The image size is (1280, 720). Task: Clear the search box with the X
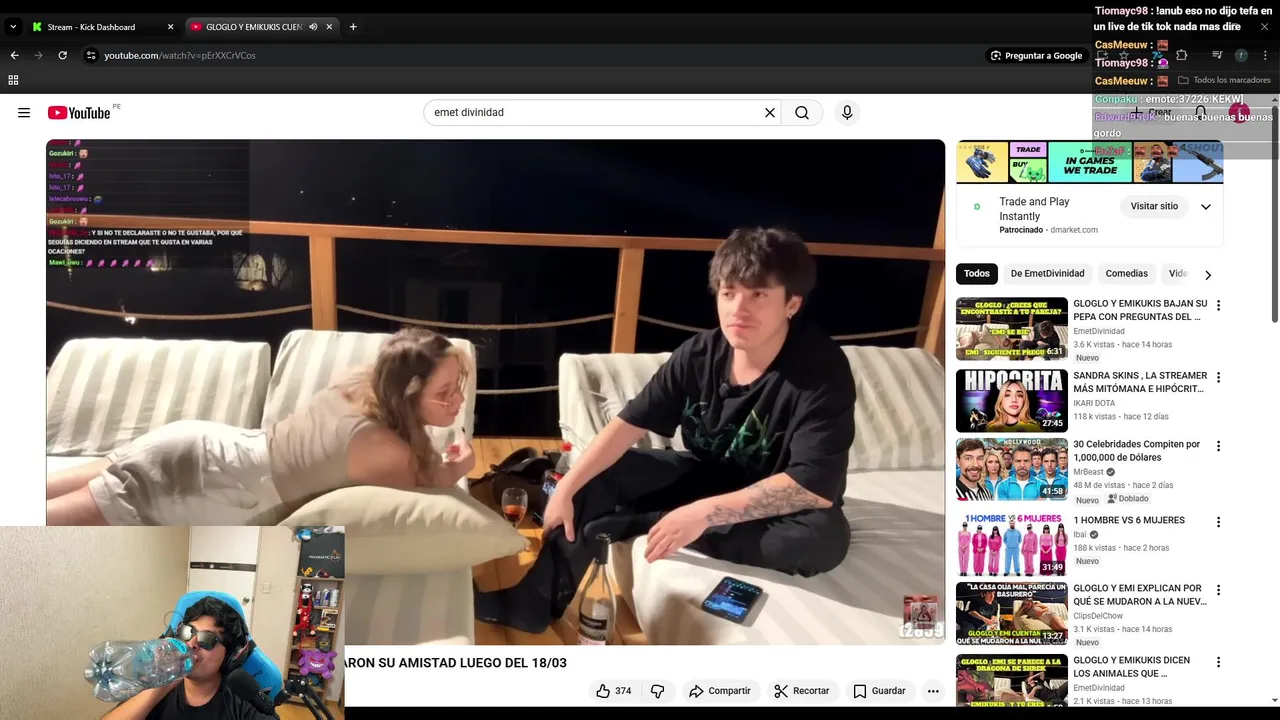coord(770,113)
